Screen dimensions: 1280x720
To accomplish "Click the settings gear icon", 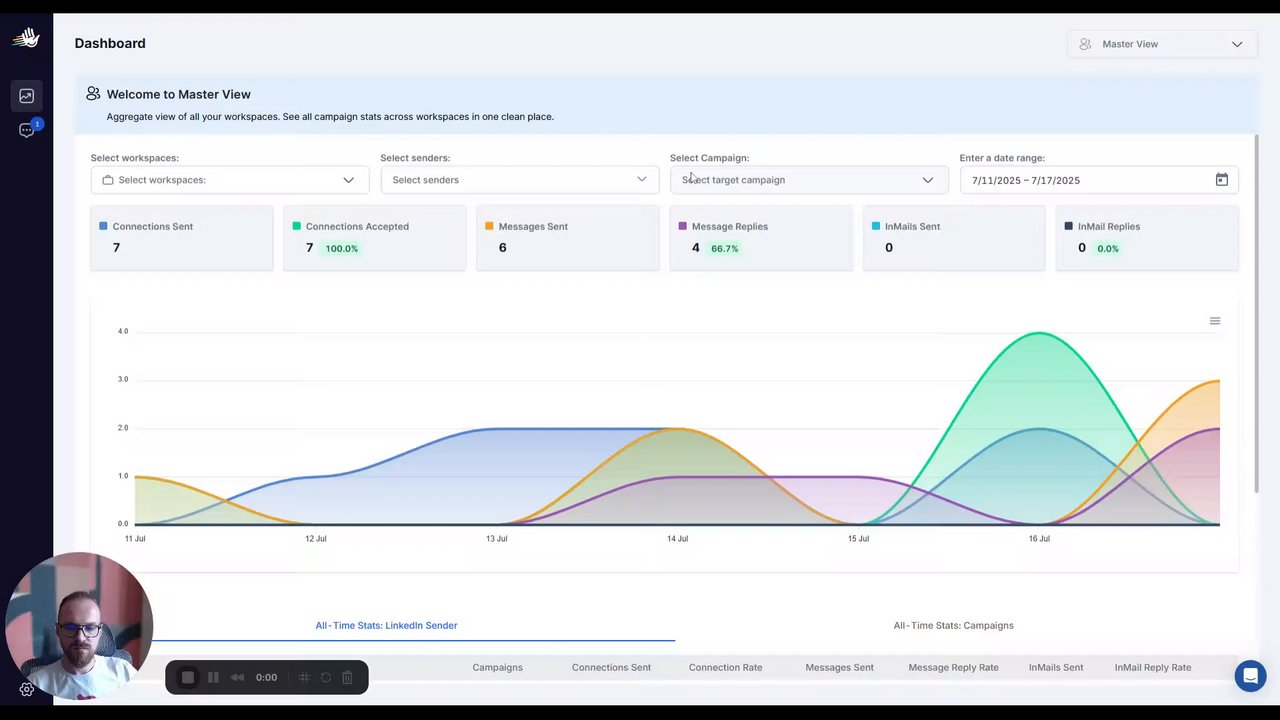I will 27,689.
